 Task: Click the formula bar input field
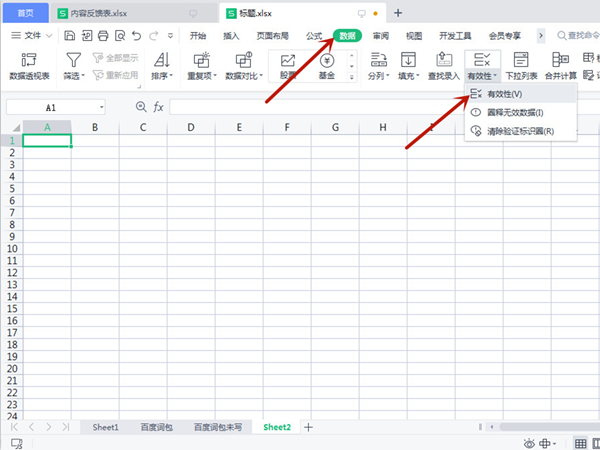click(x=380, y=106)
